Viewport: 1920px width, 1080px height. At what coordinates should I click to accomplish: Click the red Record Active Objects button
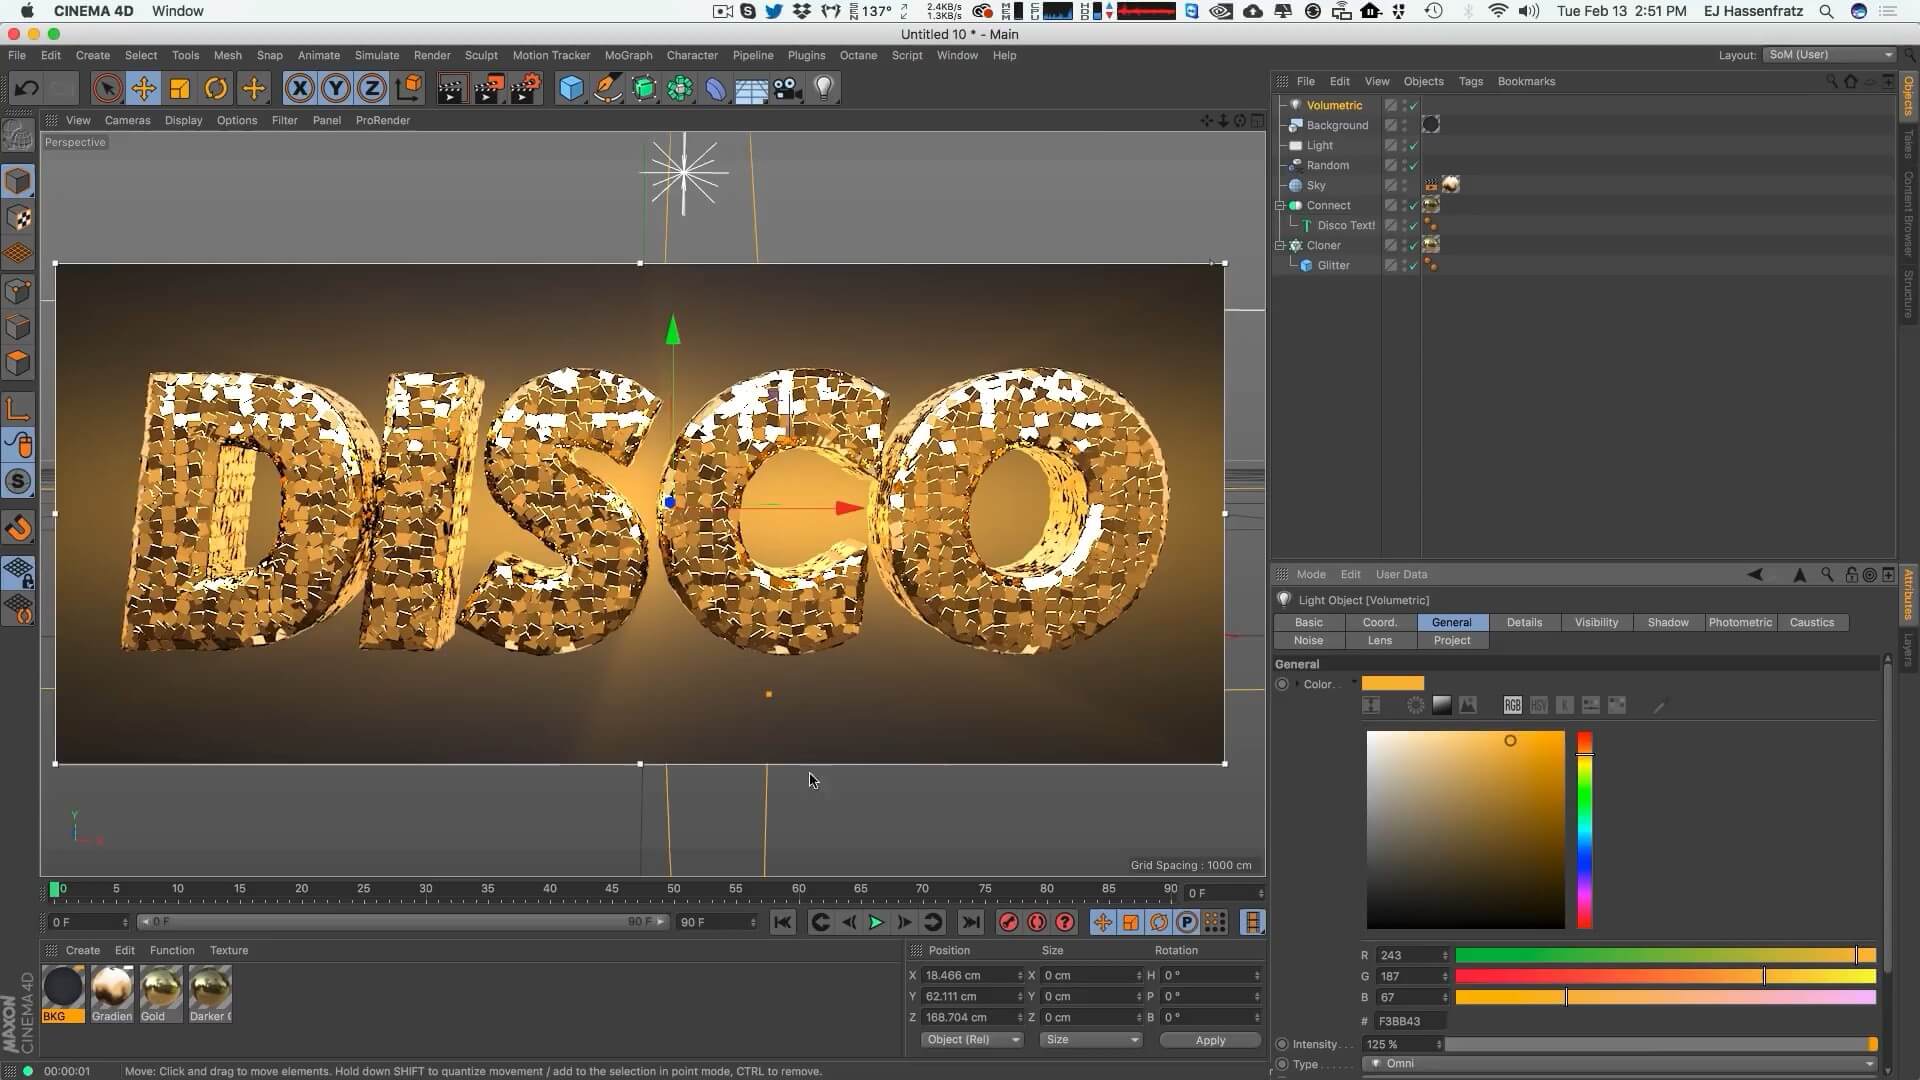click(x=1008, y=923)
